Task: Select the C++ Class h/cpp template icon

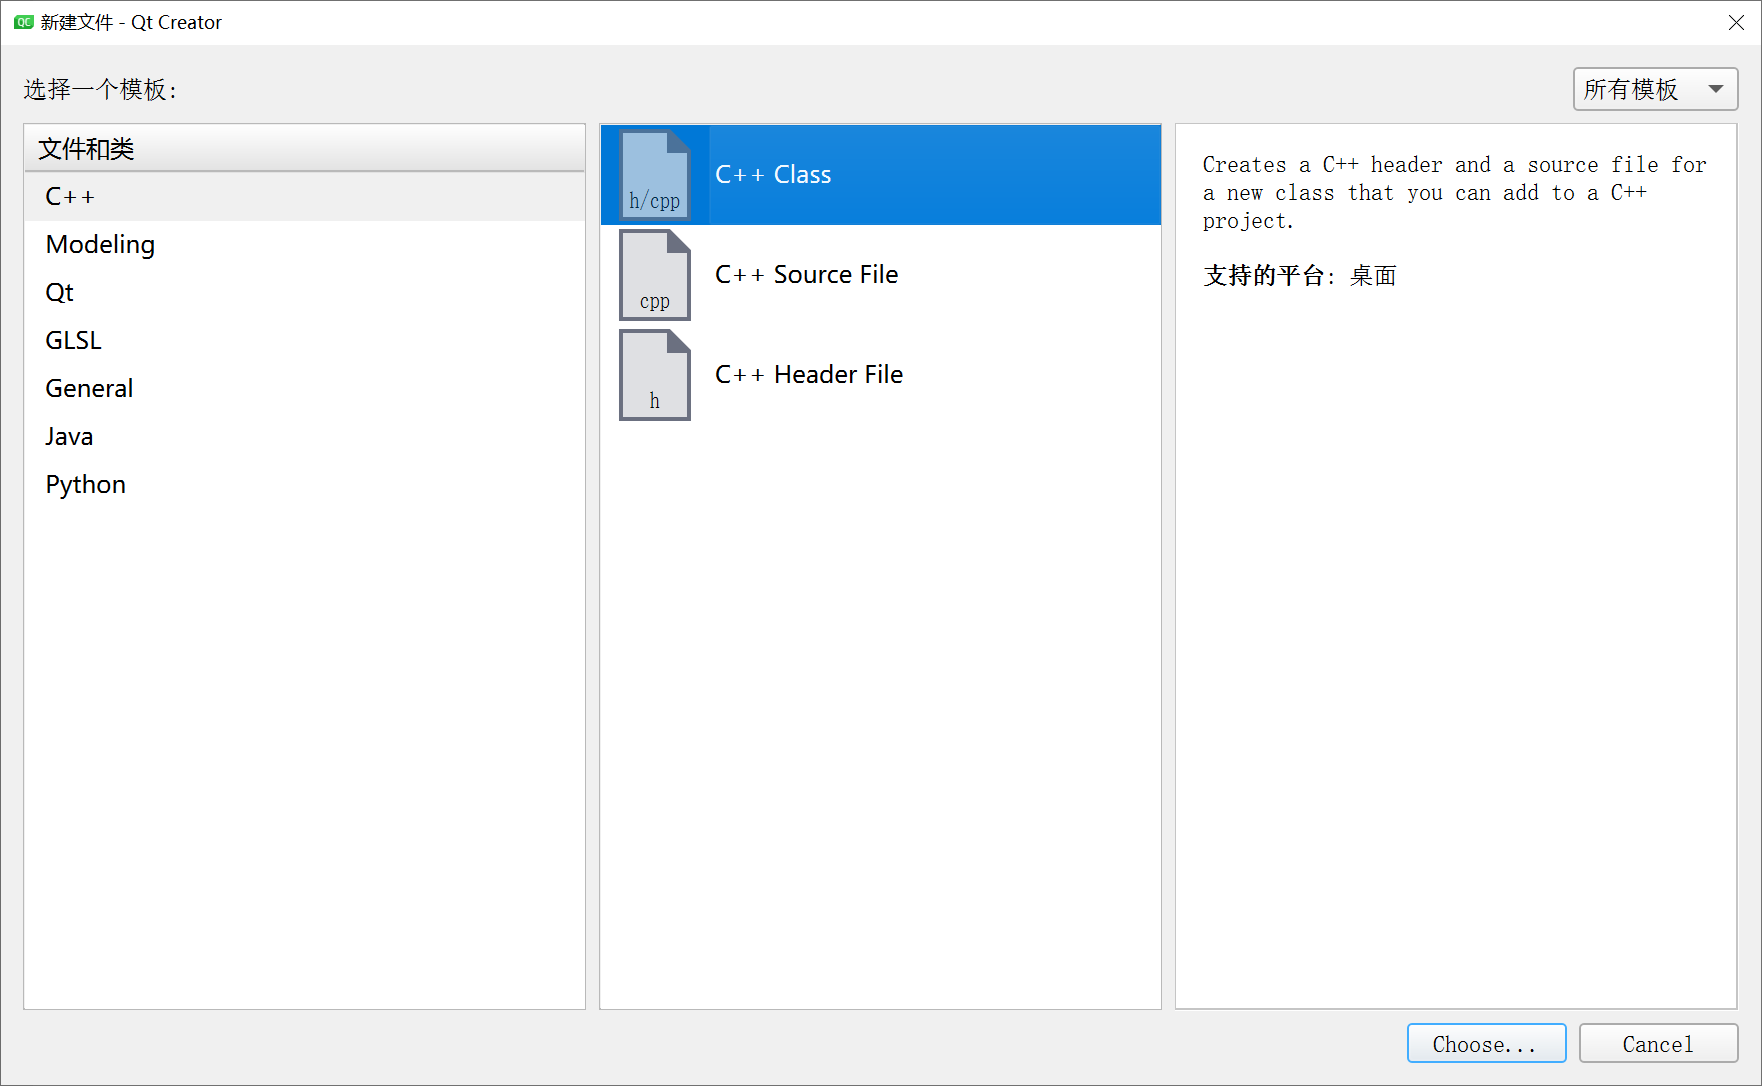Action: click(x=654, y=174)
